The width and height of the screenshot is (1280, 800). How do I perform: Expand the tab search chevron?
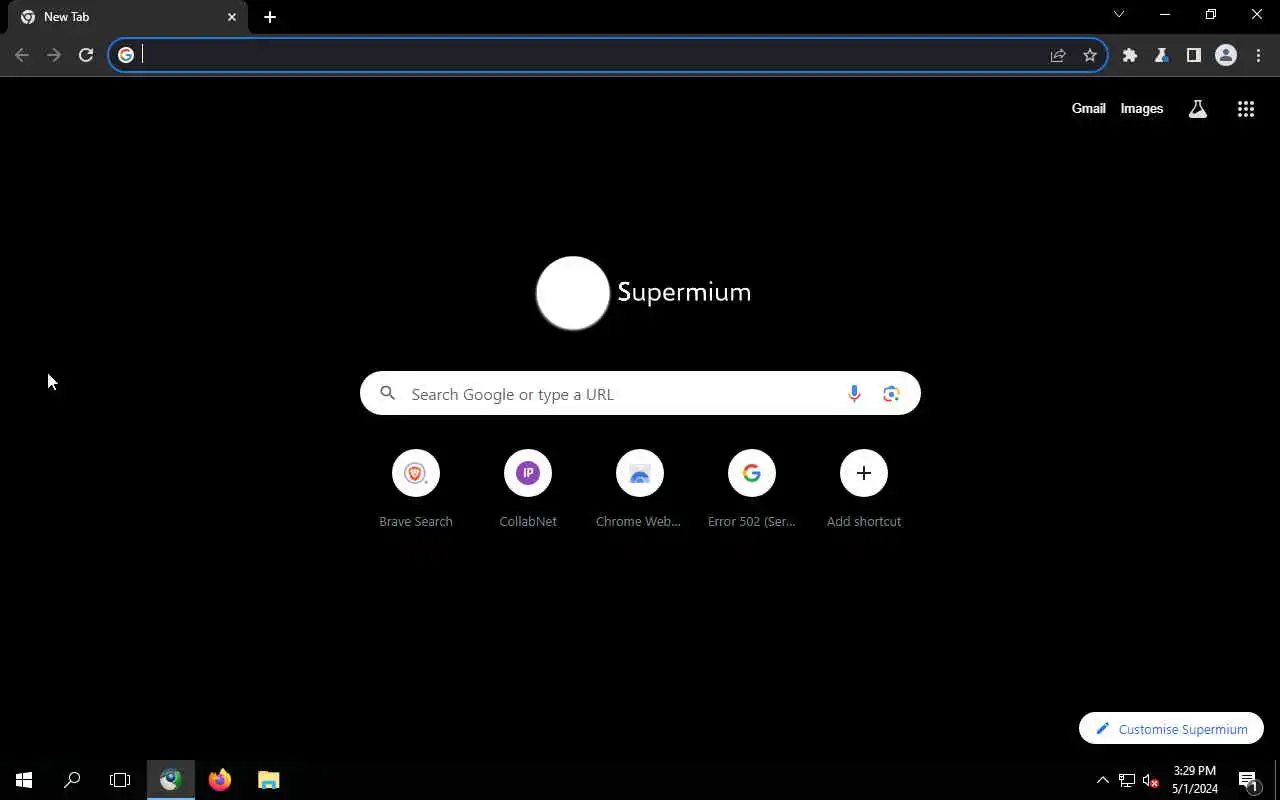point(1119,14)
